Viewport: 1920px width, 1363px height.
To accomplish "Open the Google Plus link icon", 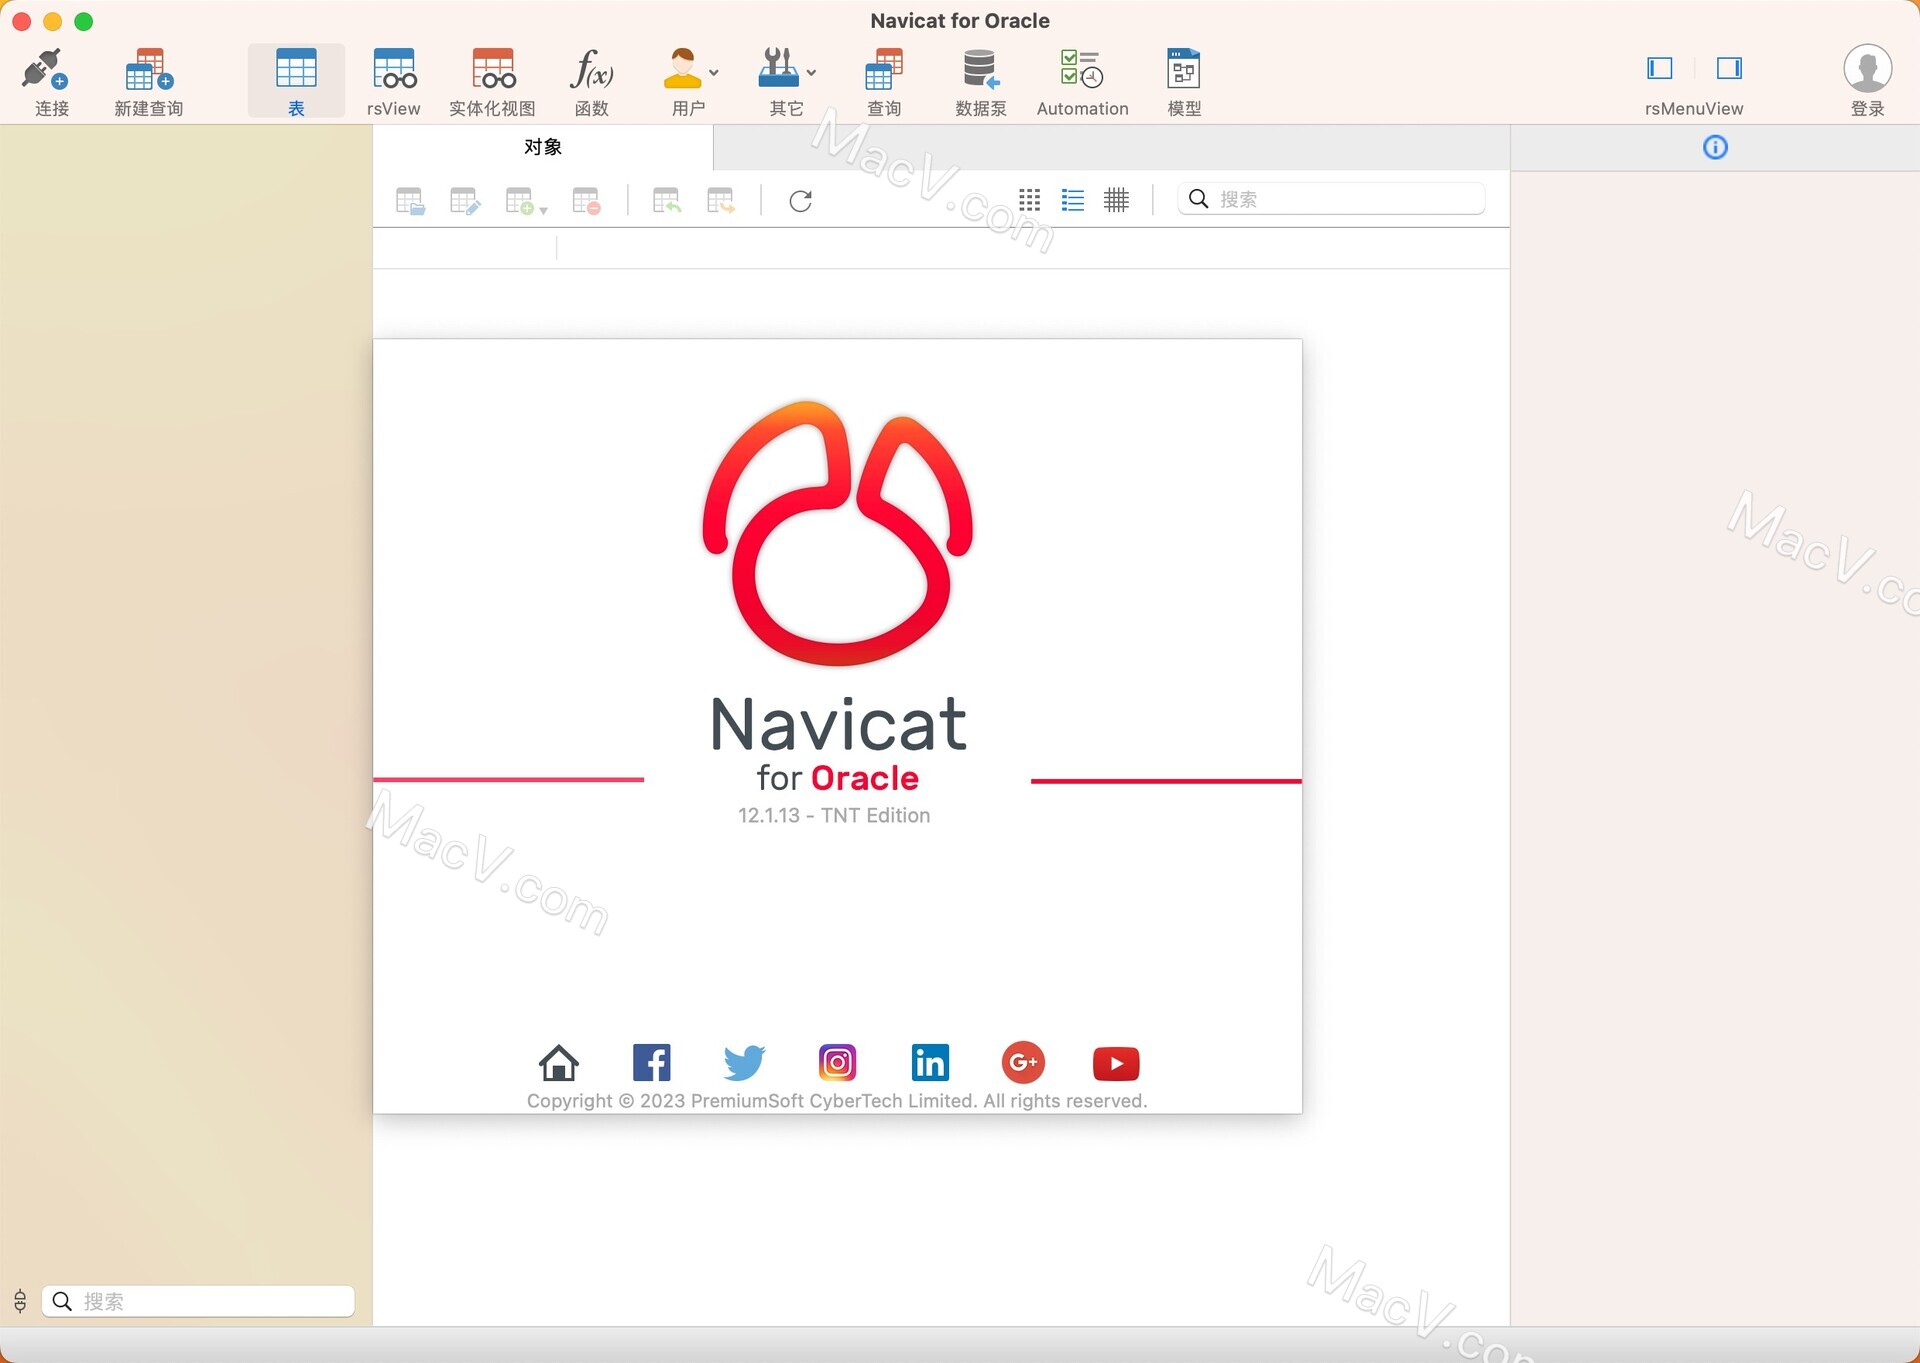I will pos(1023,1062).
